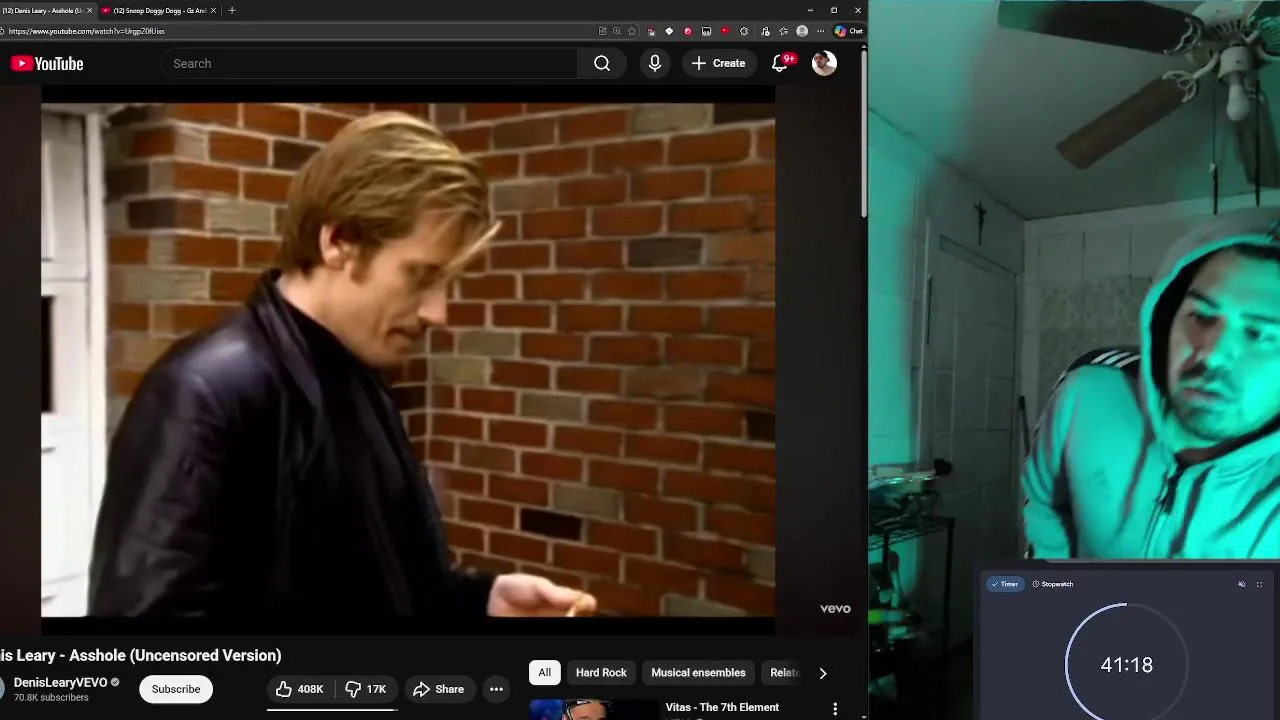Close the Snoop Doggy Dogg tab
This screenshot has height=720, width=1280.
[x=213, y=10]
